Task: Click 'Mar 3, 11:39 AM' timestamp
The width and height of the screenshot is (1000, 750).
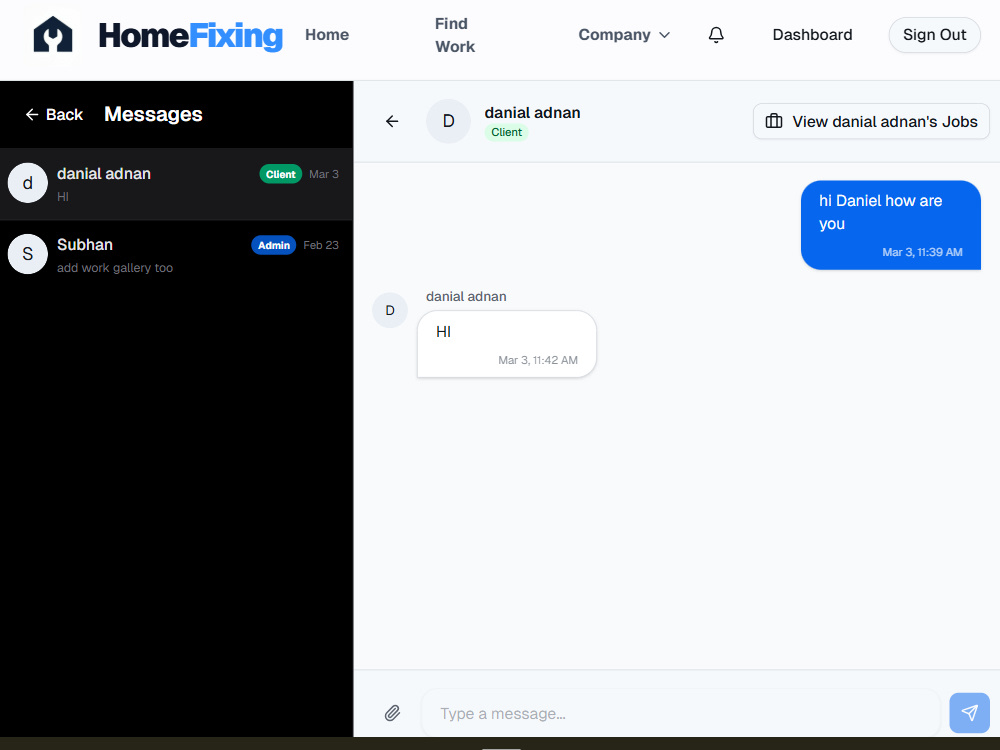Action: [922, 253]
